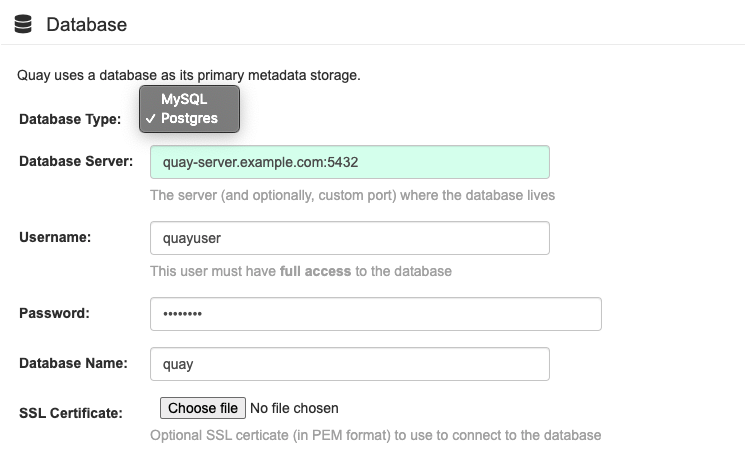
Task: Focus the Password field
Action: 375,313
